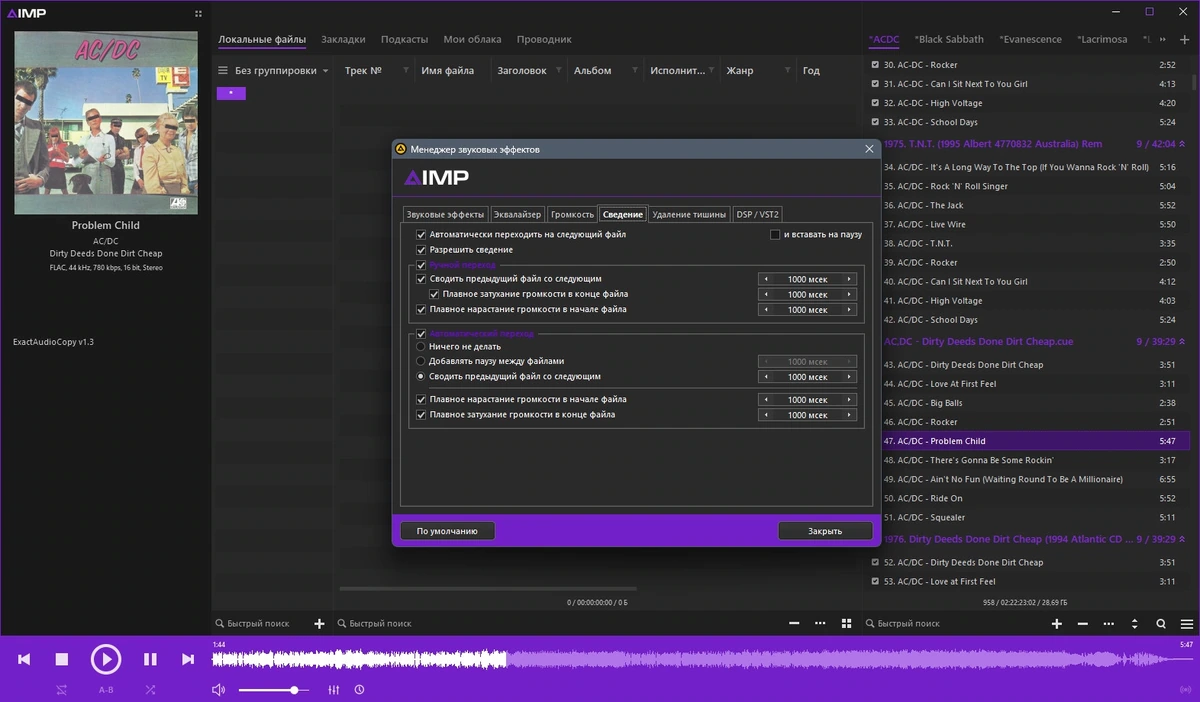The height and width of the screenshot is (702, 1200).
Task: Toggle shuffle mode icon
Action: point(150,690)
